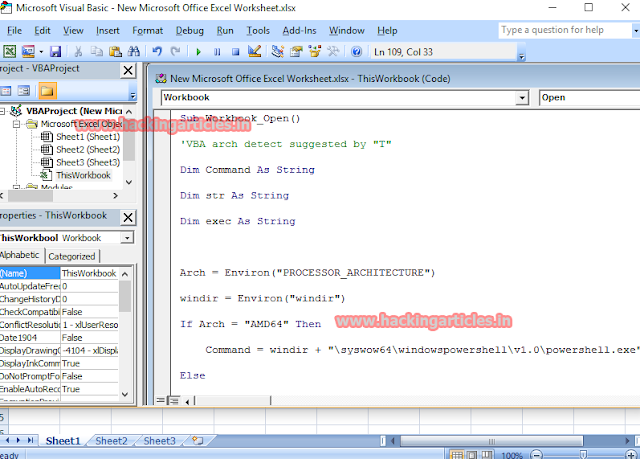
Task: Switch to the Sheet2 tab in Excel
Action: click(111, 441)
